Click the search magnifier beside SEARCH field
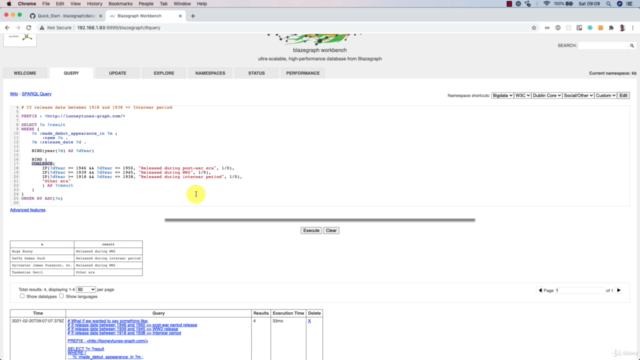This screenshot has height=360, width=640. [x=632, y=46]
